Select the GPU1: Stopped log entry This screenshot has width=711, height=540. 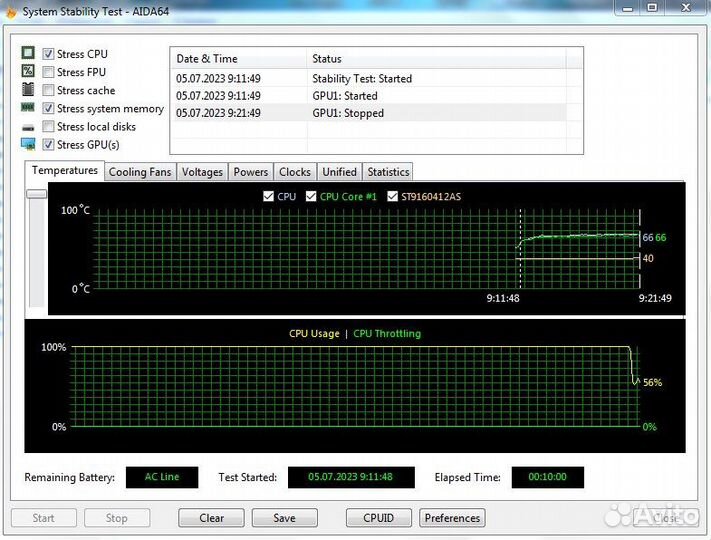click(347, 113)
